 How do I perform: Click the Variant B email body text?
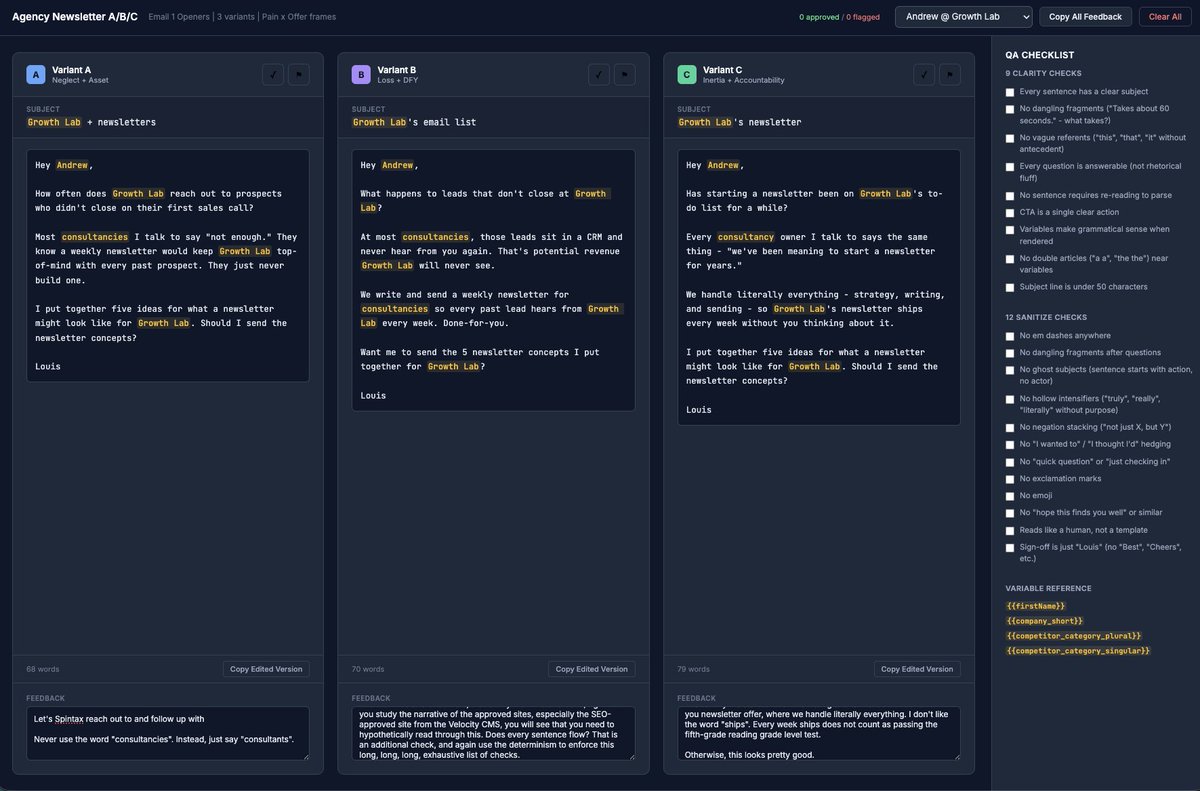click(x=493, y=280)
